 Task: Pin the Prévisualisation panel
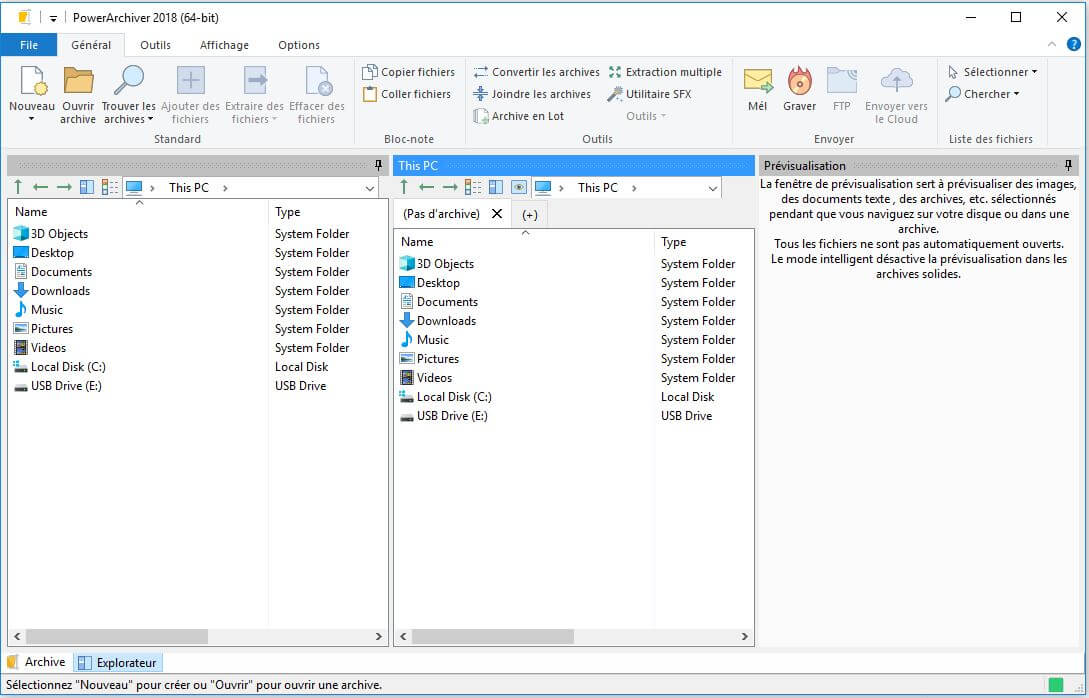click(x=1068, y=165)
